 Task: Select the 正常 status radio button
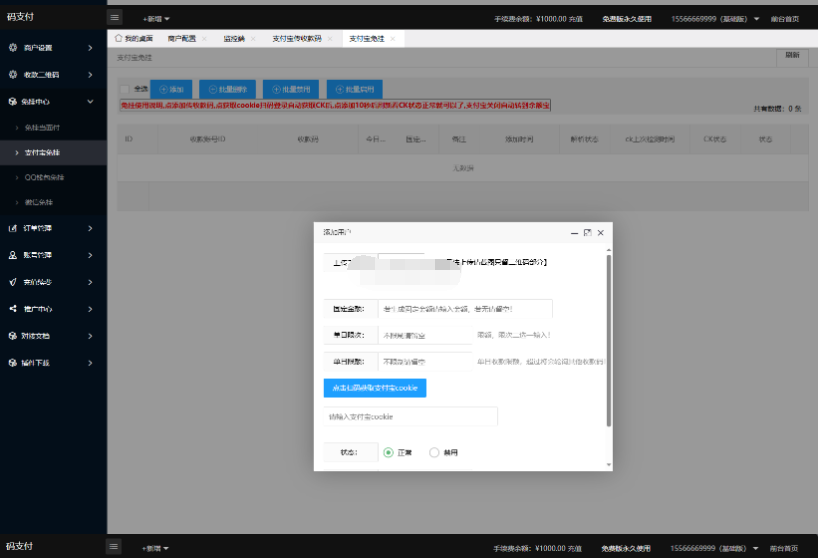[388, 452]
